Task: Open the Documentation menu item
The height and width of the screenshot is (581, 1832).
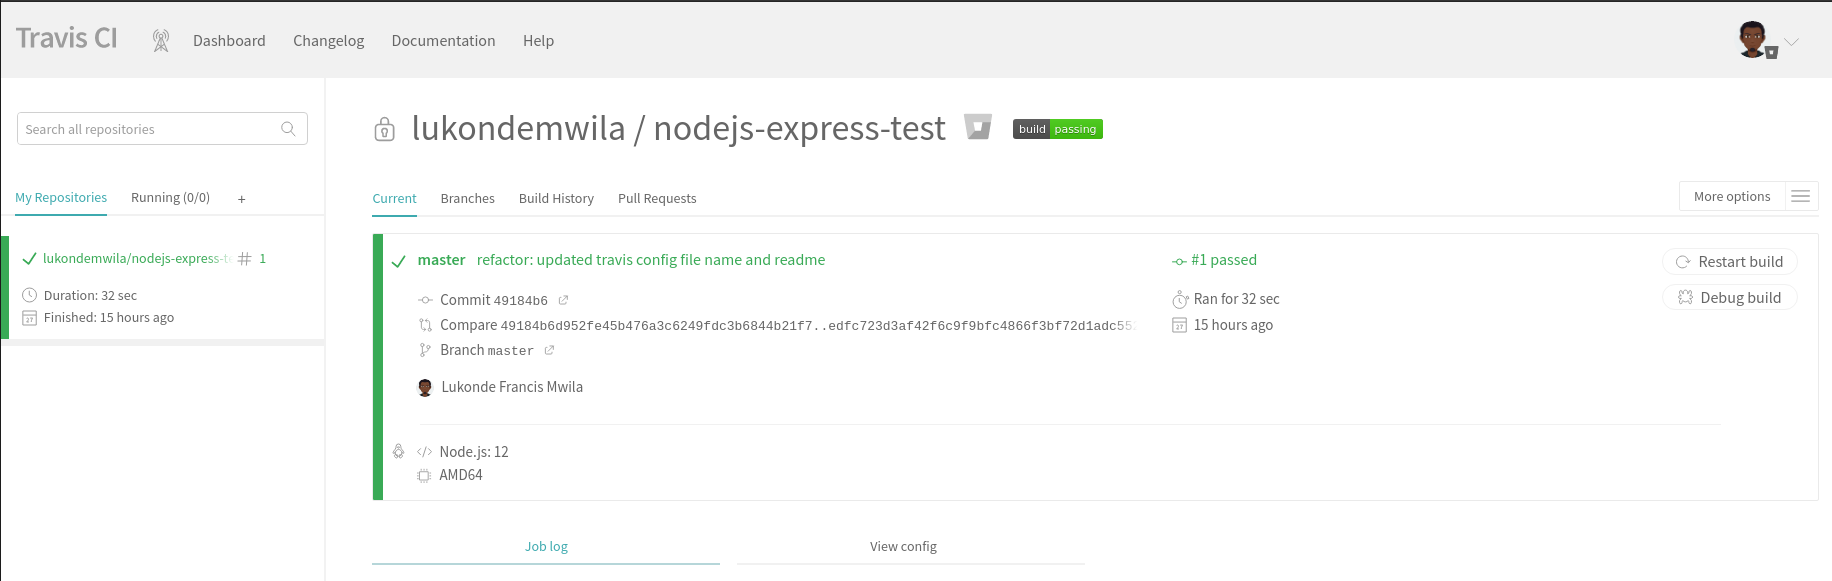Action: click(443, 41)
